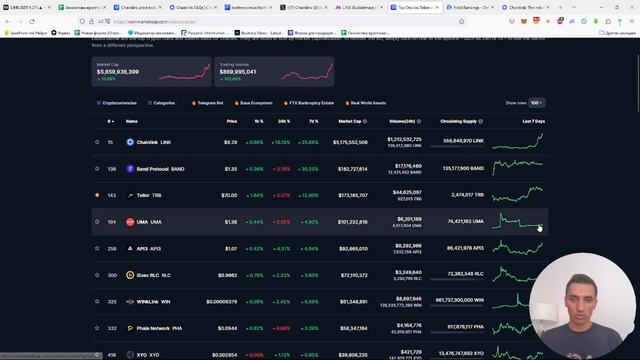
Task: Click Tellor price $70.00
Action: (229, 195)
